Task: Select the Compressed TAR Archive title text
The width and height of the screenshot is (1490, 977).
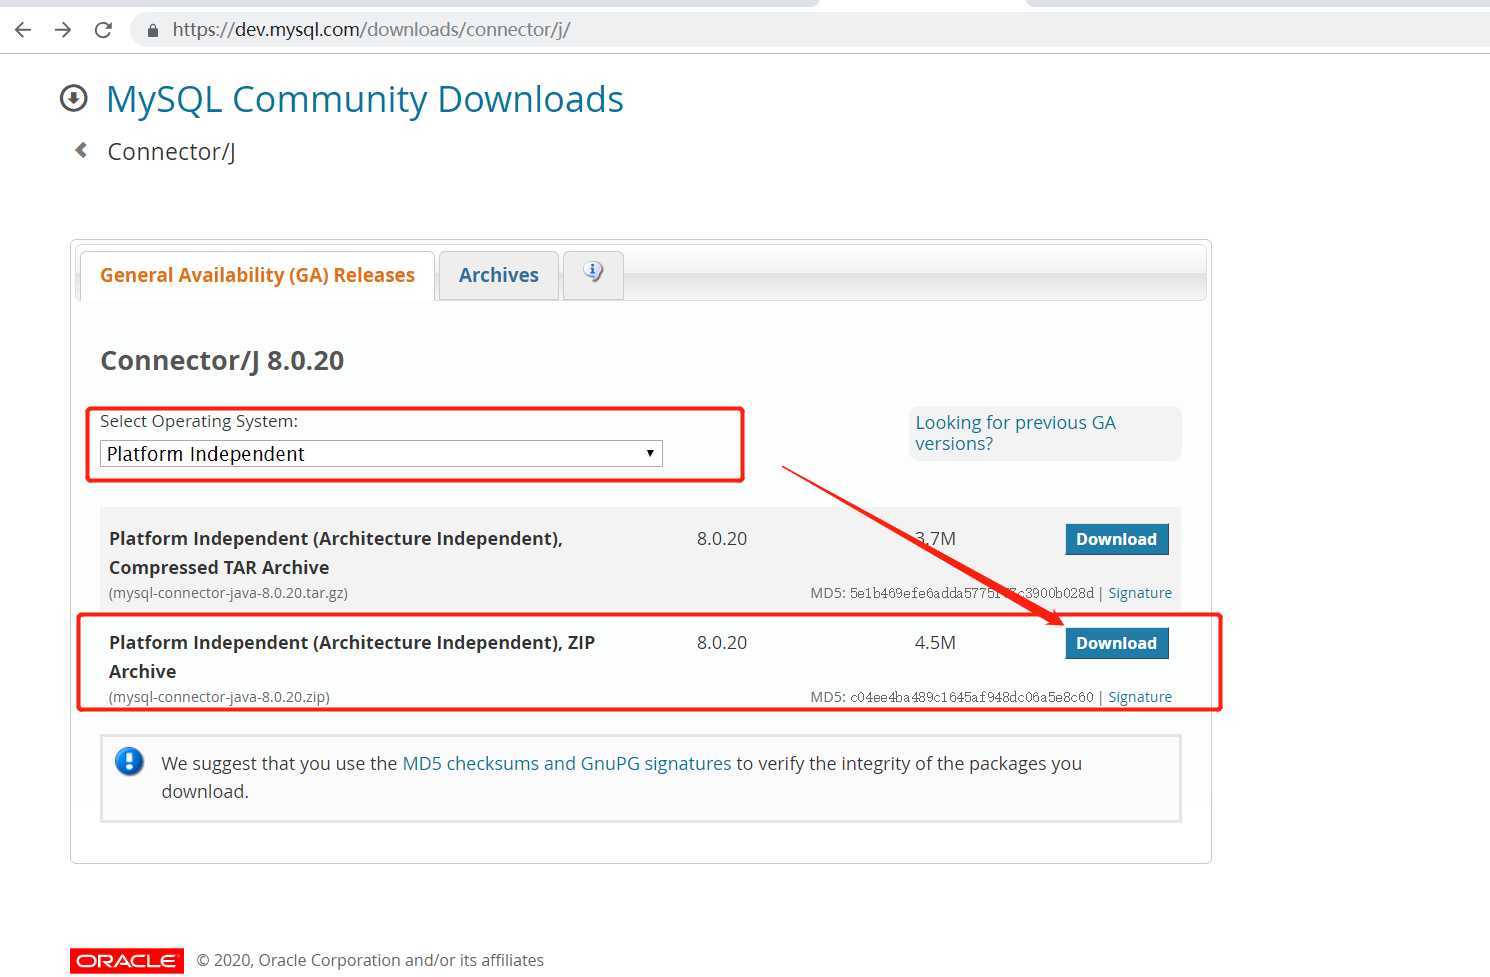Action: pyautogui.click(x=336, y=553)
